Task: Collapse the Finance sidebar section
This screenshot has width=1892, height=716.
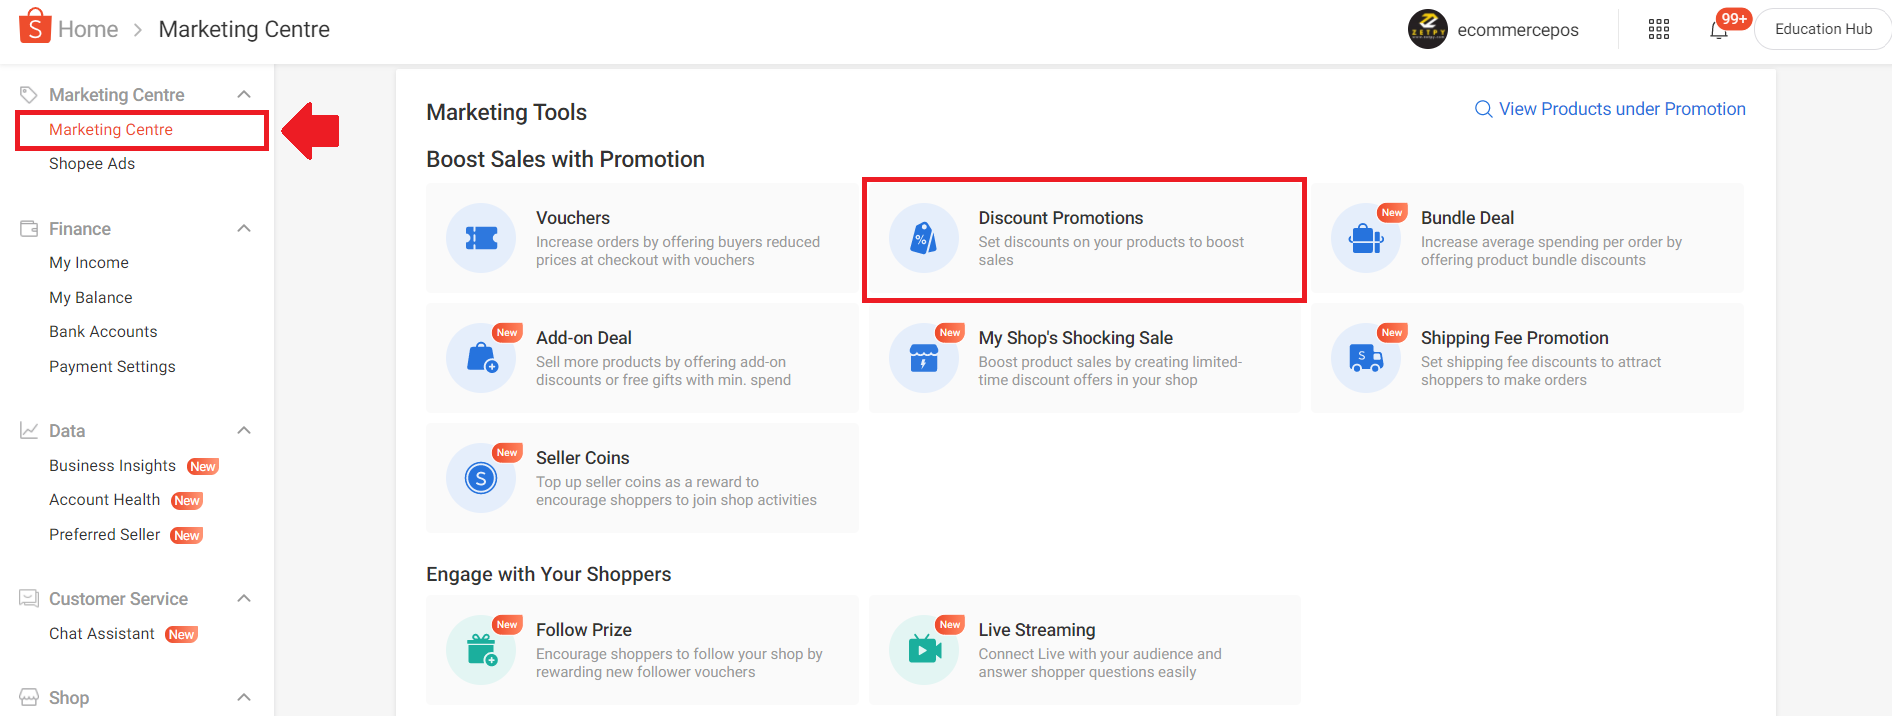Action: click(x=244, y=228)
